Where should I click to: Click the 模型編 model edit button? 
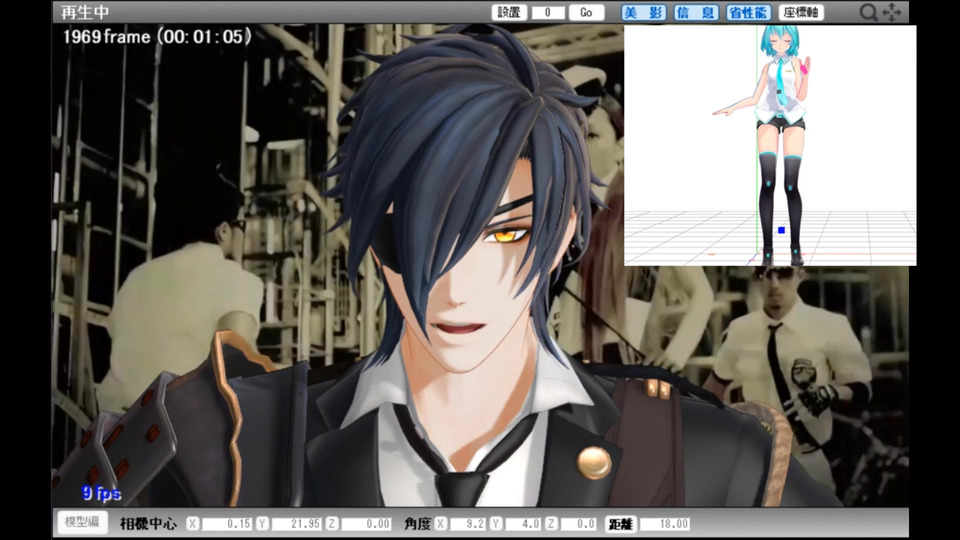point(82,522)
